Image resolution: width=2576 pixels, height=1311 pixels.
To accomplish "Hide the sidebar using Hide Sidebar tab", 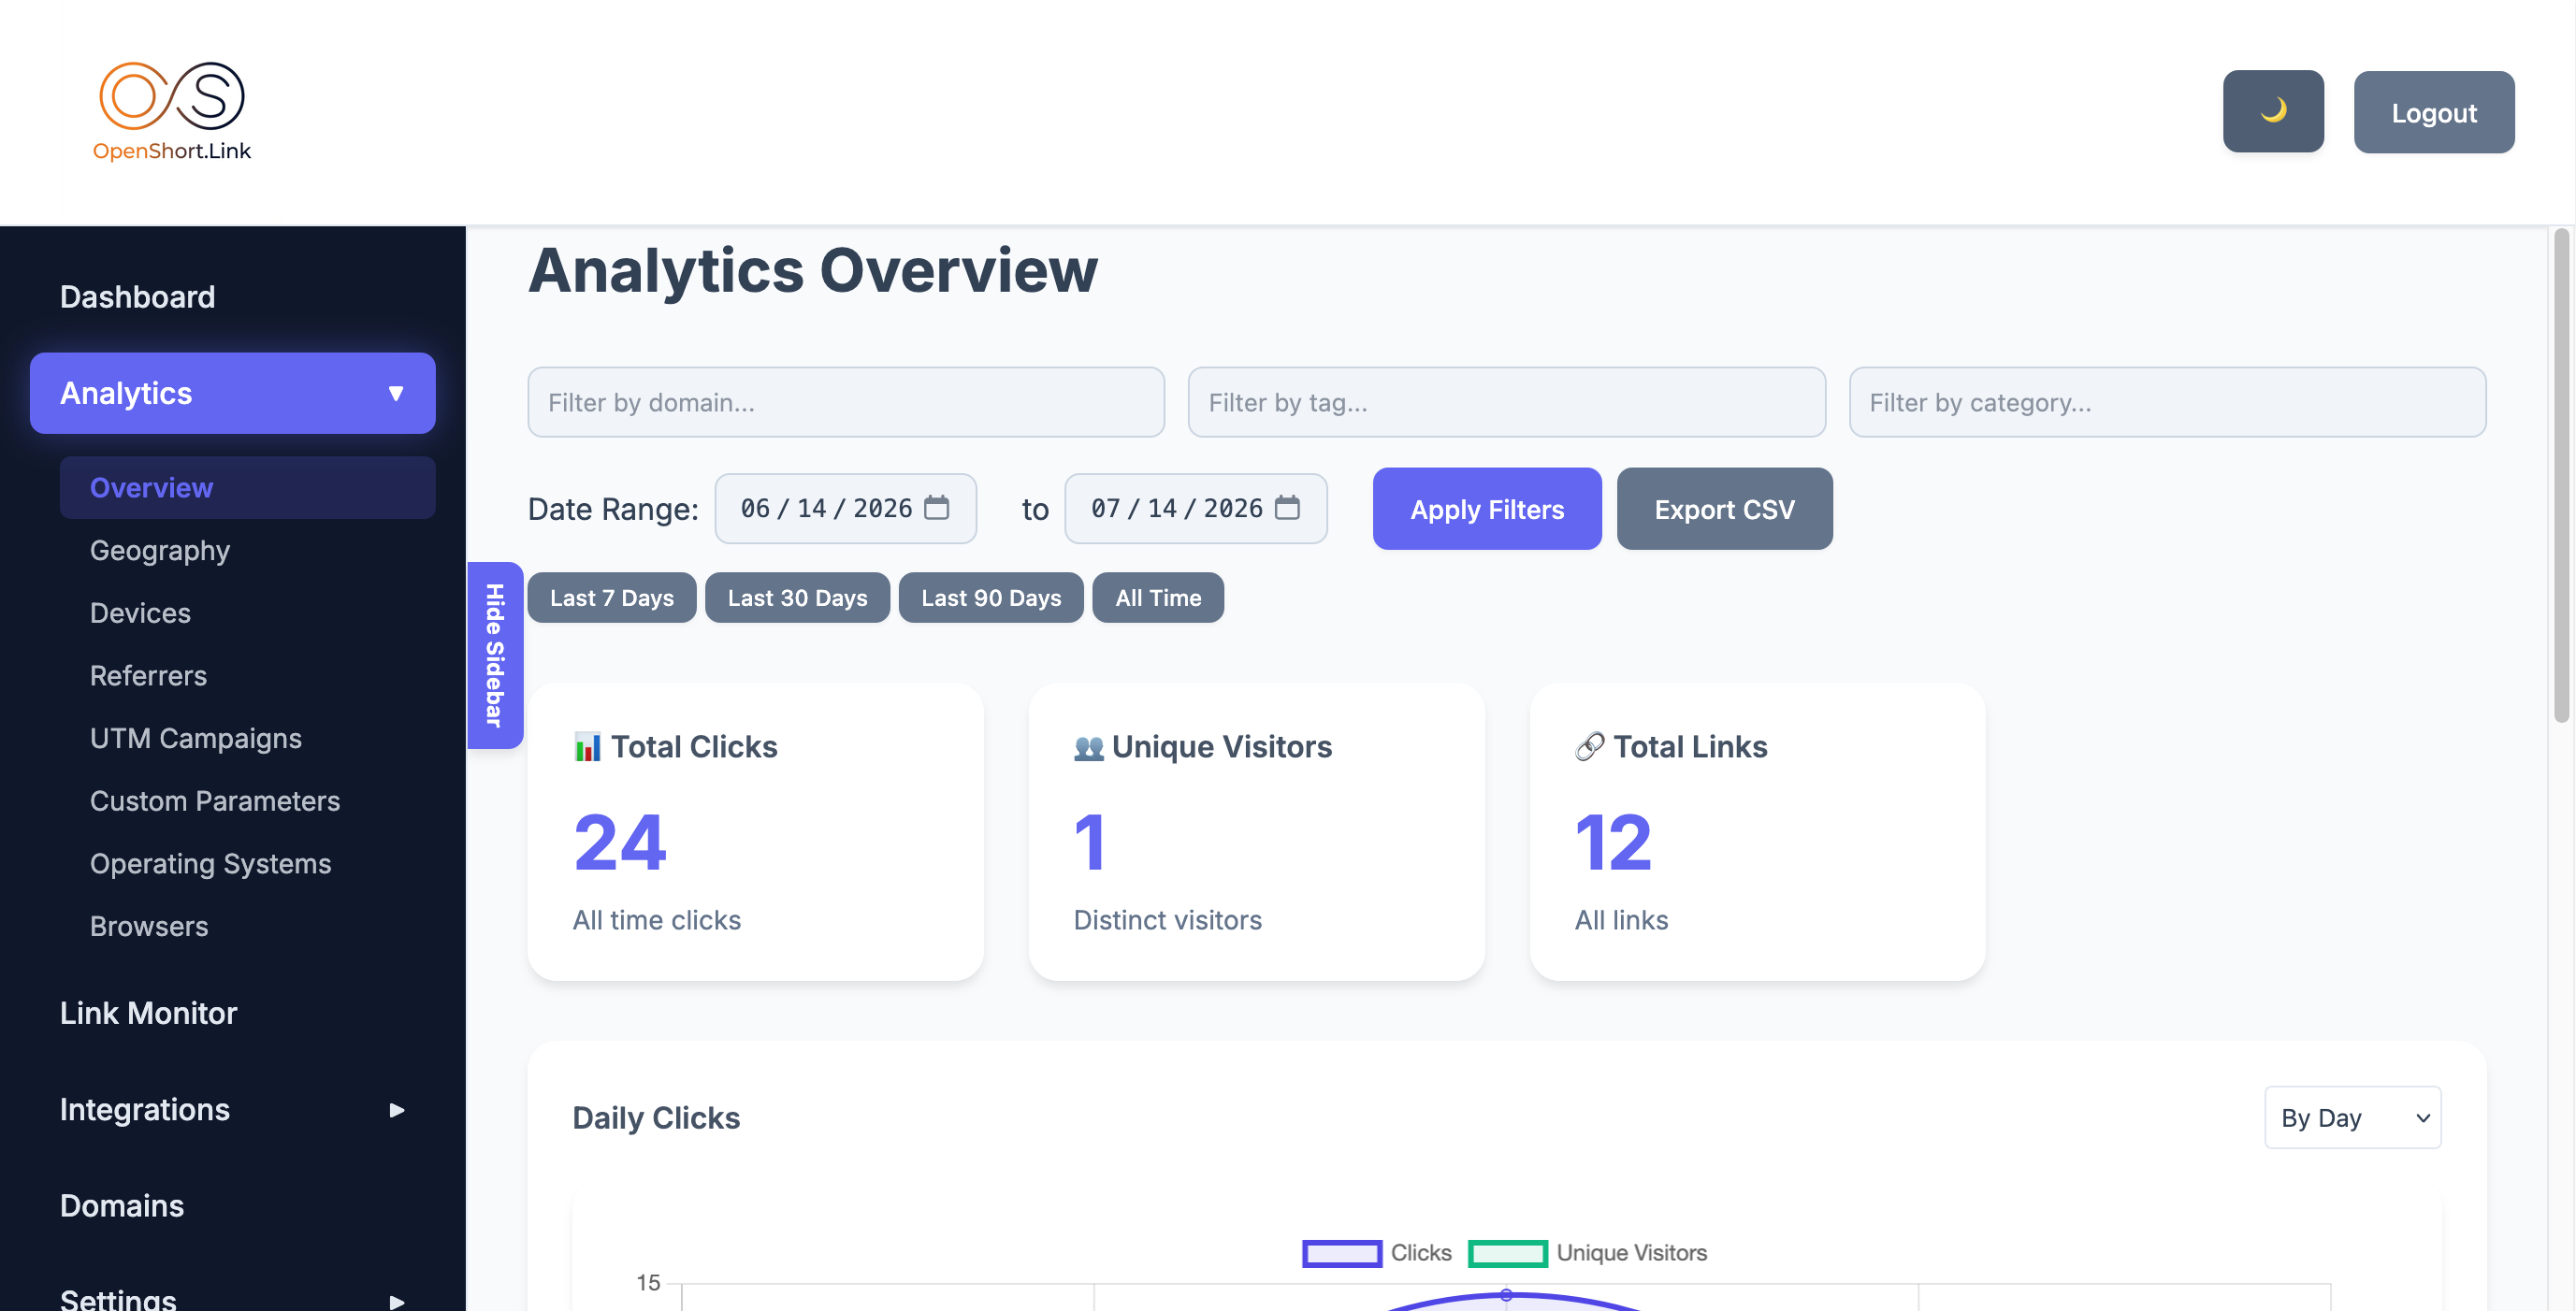I will click(x=495, y=655).
